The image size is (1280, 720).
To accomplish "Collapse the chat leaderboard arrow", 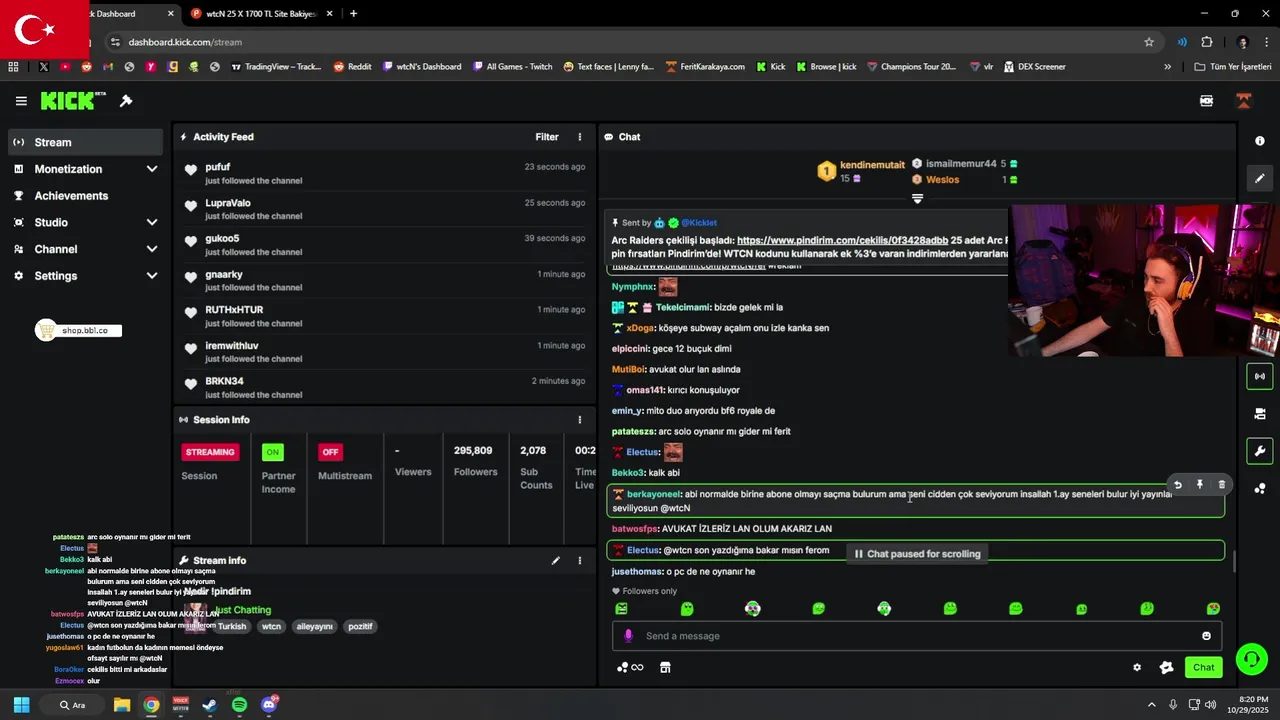I will 917,199.
